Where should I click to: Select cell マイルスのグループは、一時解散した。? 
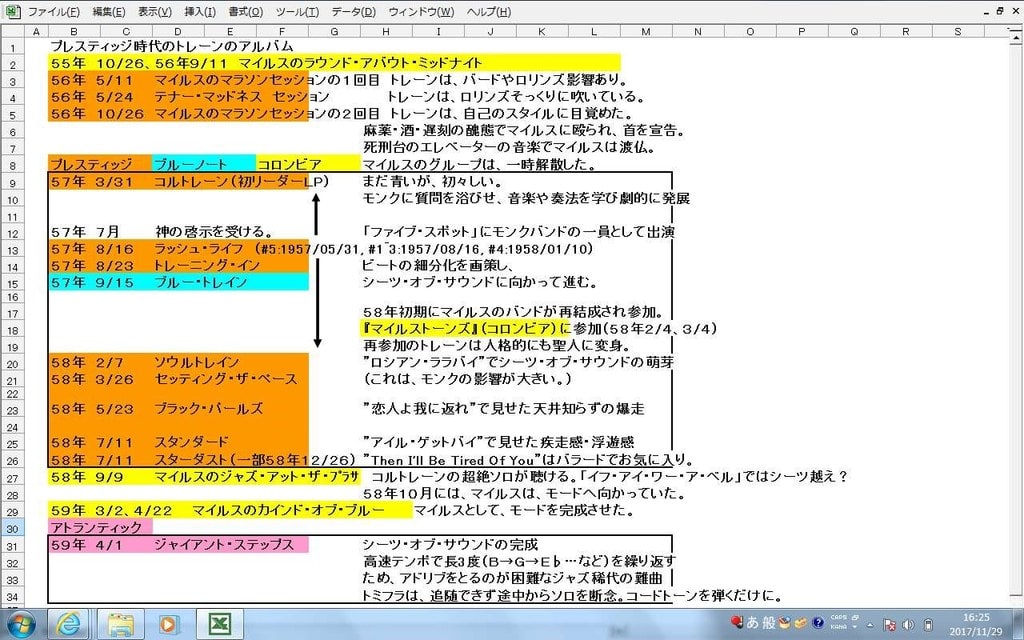[x=479, y=164]
